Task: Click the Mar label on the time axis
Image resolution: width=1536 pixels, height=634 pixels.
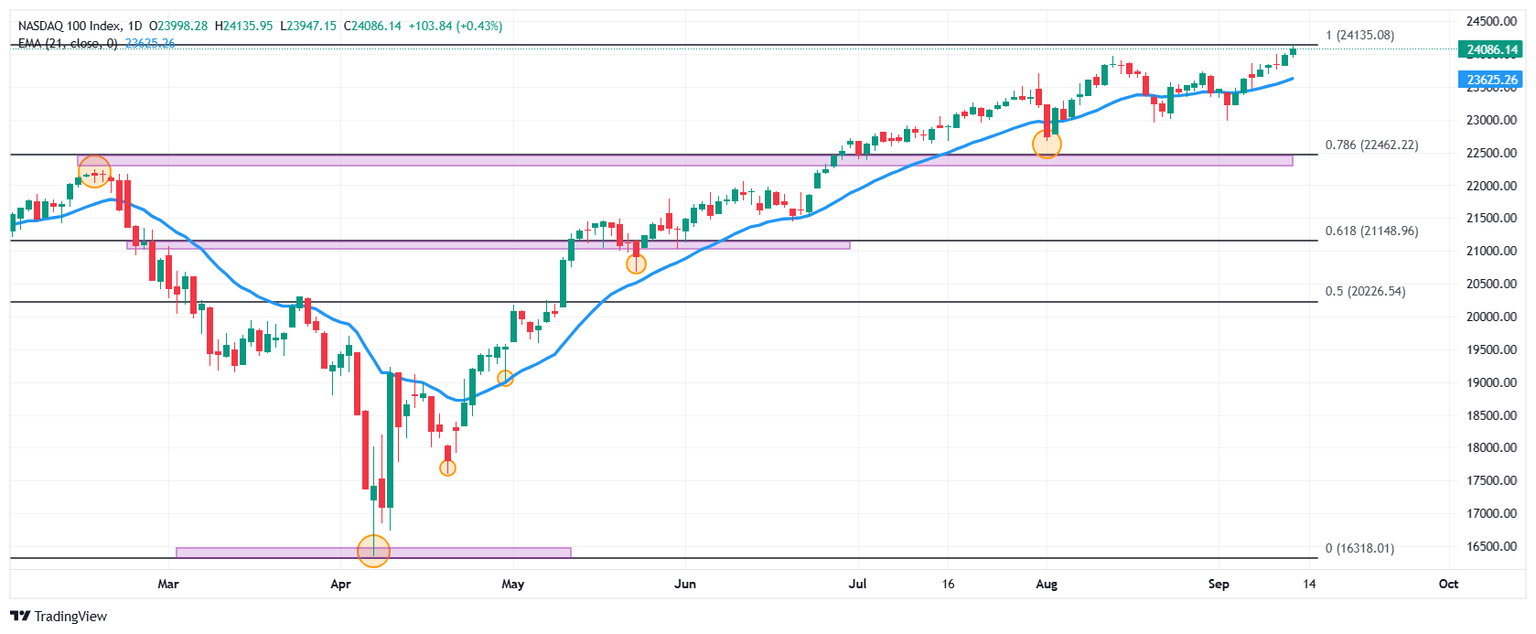Action: point(169,583)
